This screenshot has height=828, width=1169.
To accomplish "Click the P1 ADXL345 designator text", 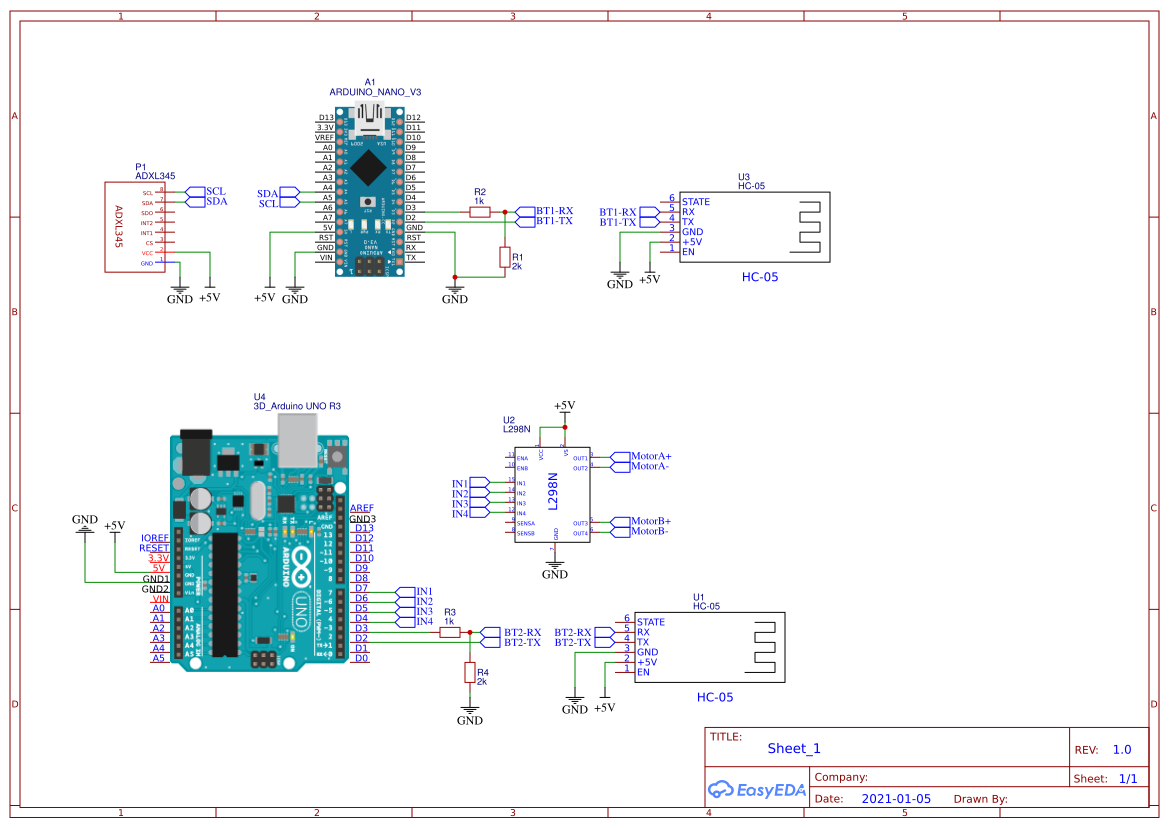I will tap(155, 171).
